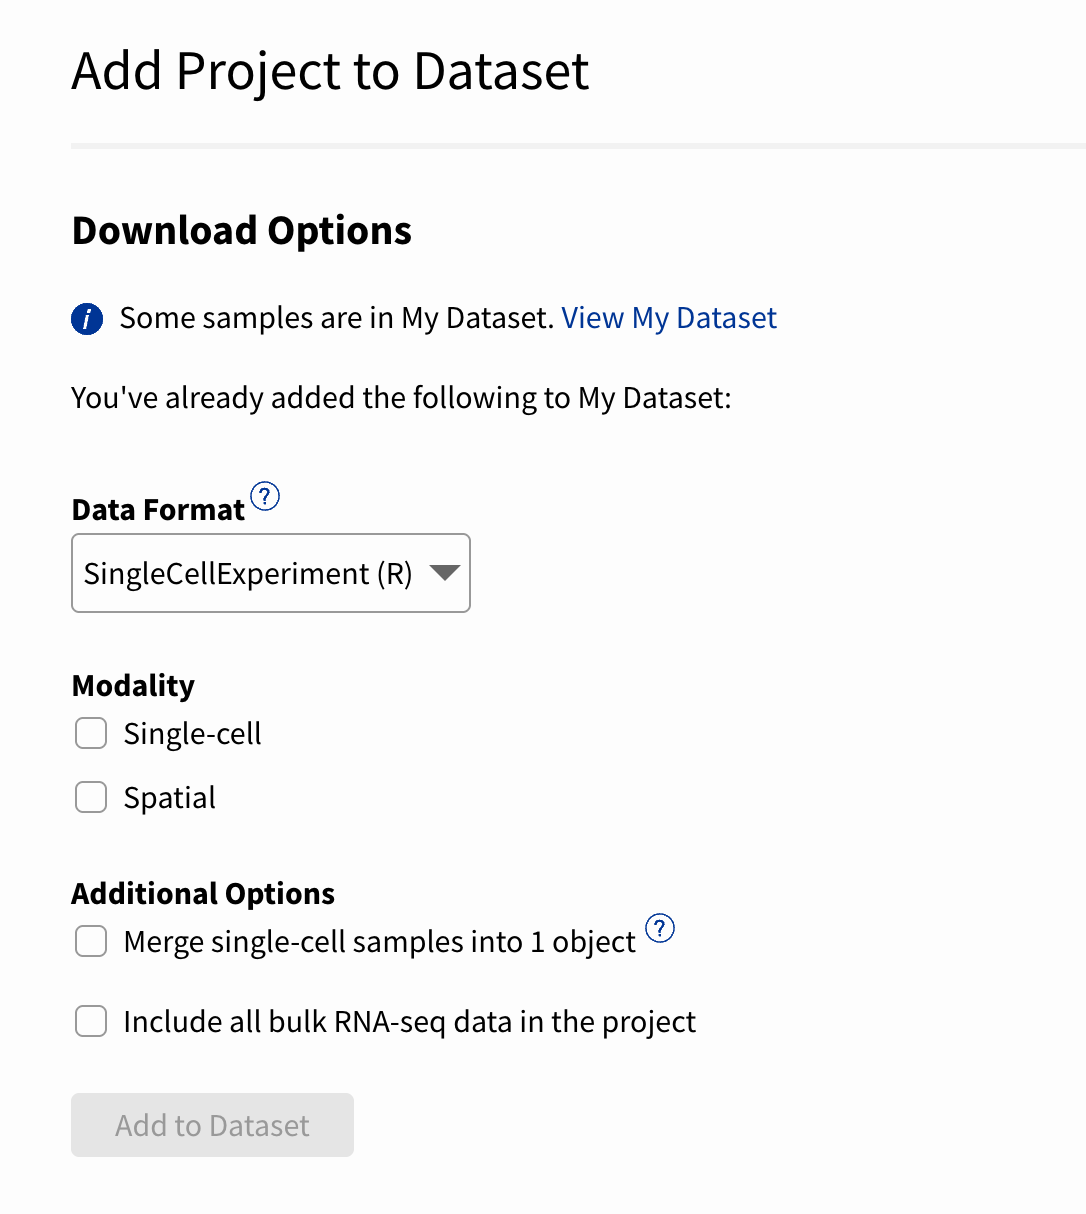This screenshot has height=1214, width=1086.
Task: Open the Data Format help question mark
Action: click(x=265, y=496)
